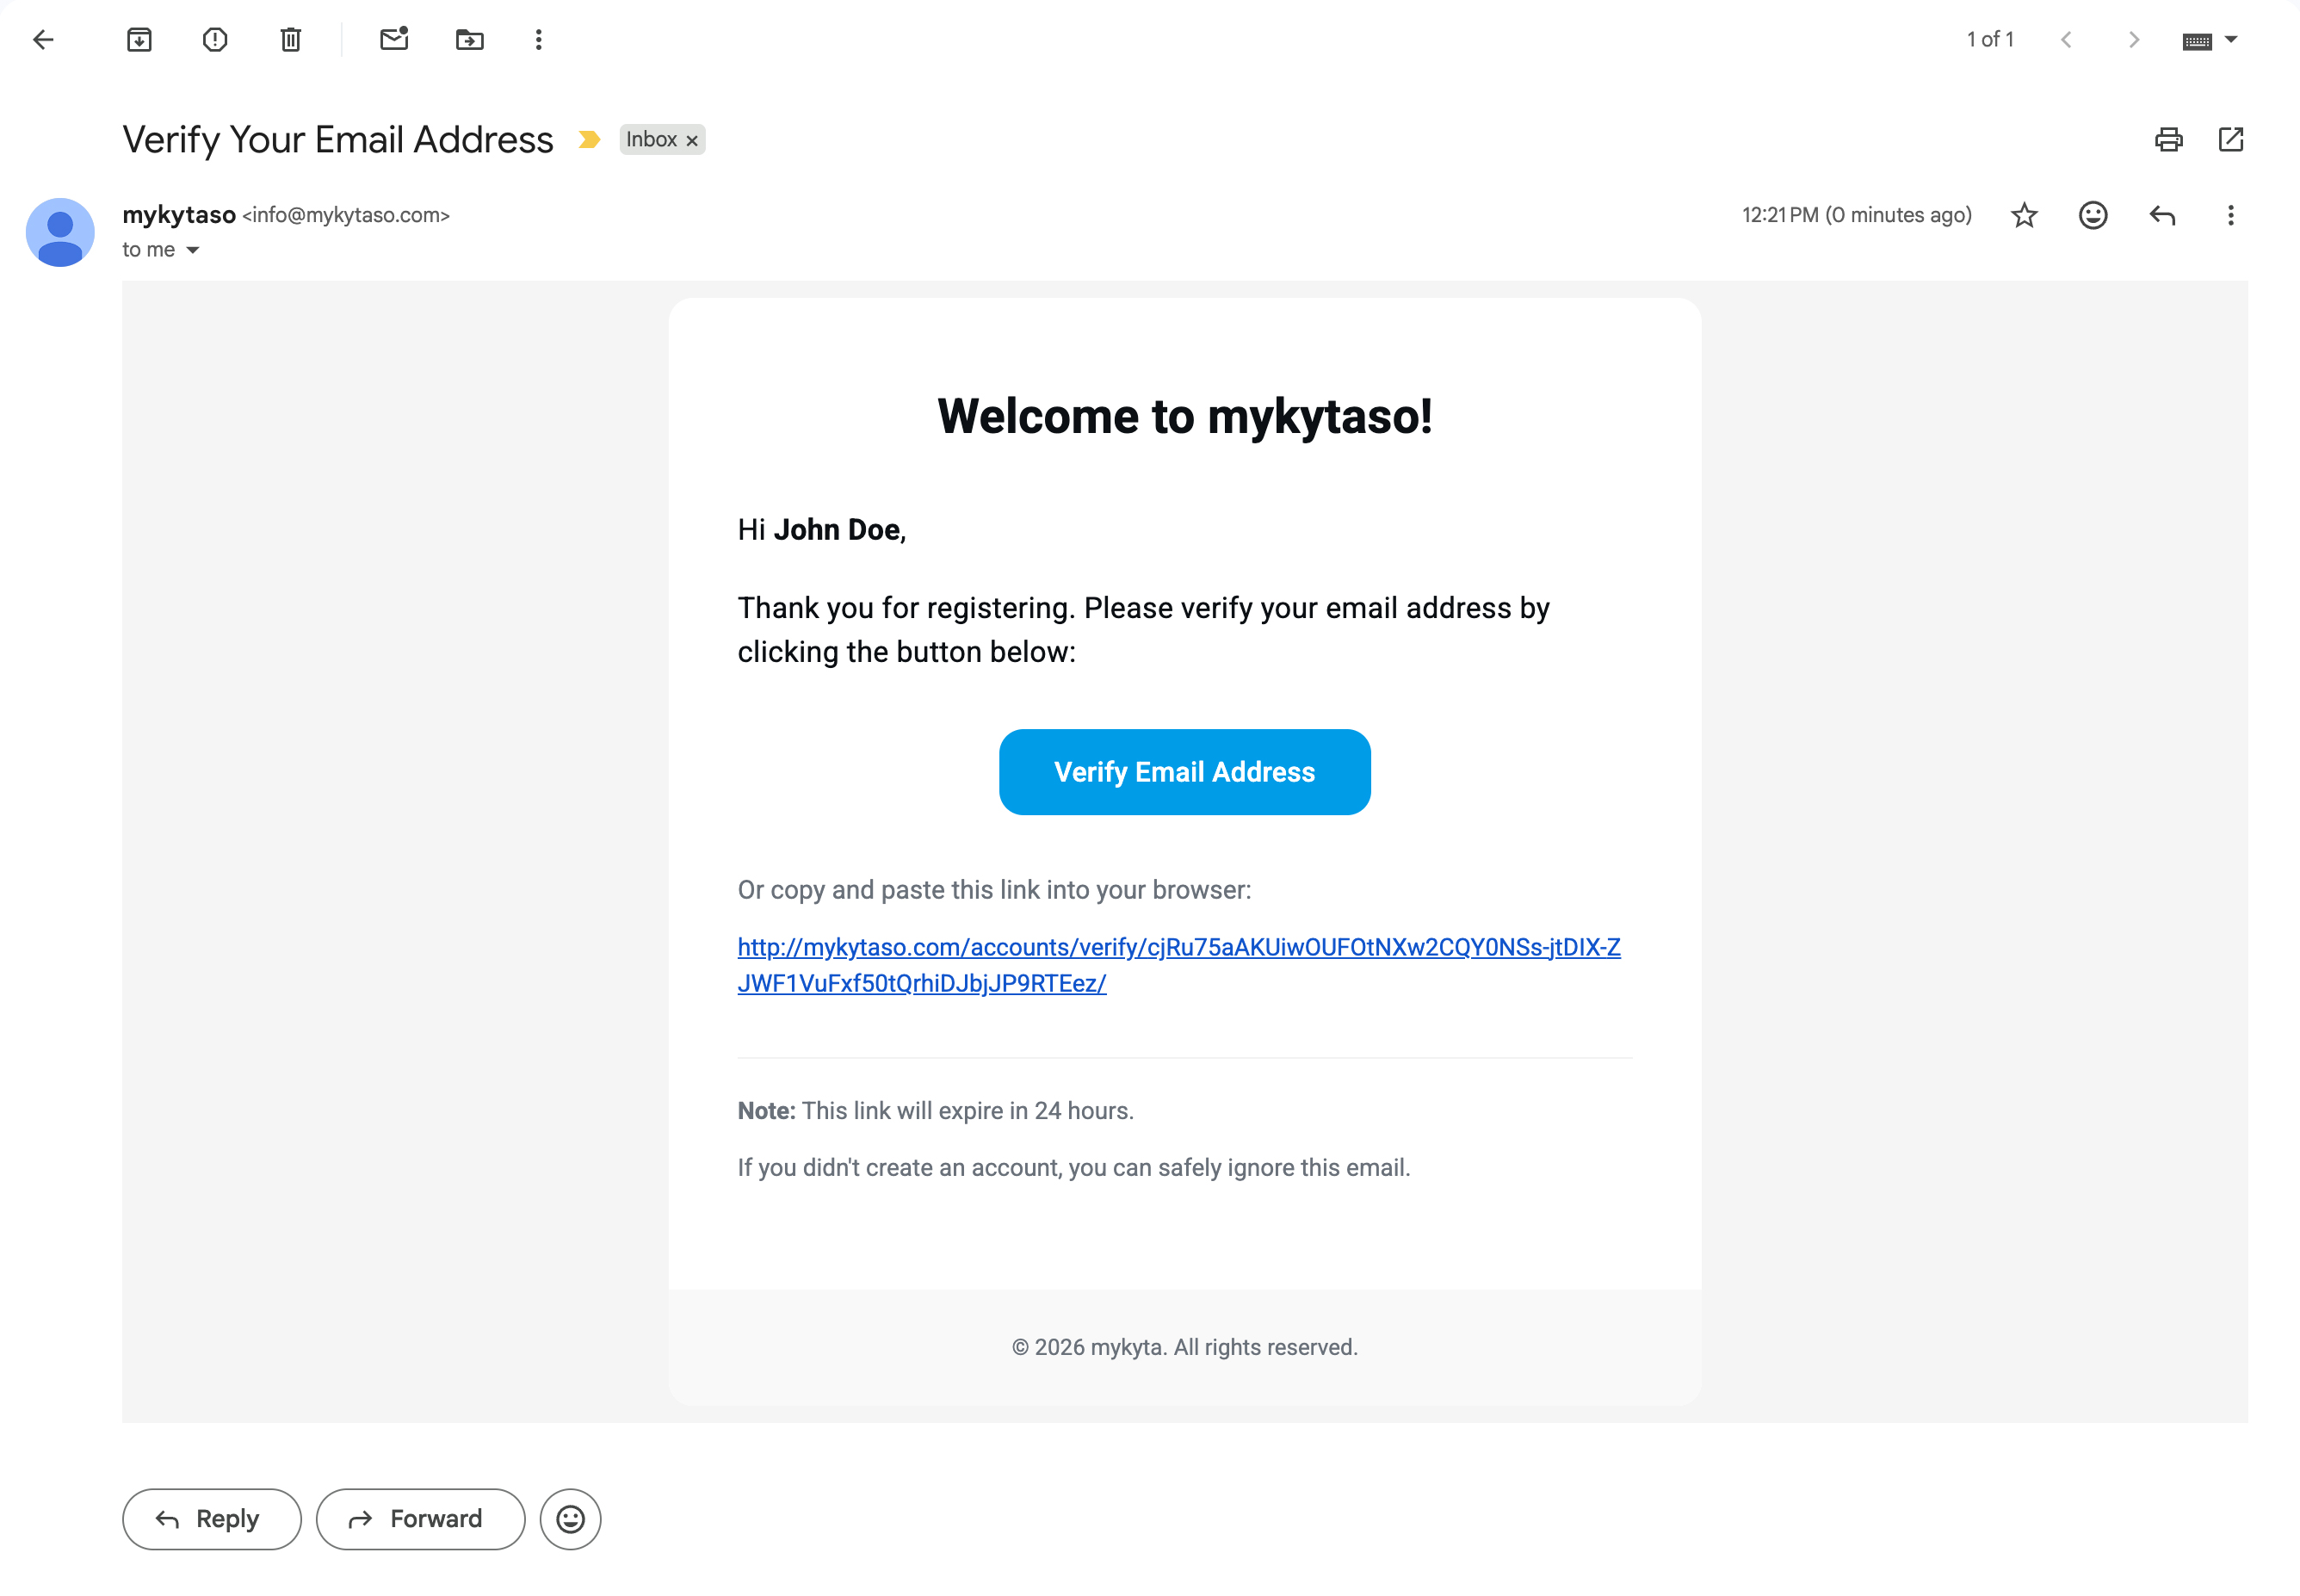
Task: Add emoji reaction next to timestamp
Action: click(x=2093, y=215)
